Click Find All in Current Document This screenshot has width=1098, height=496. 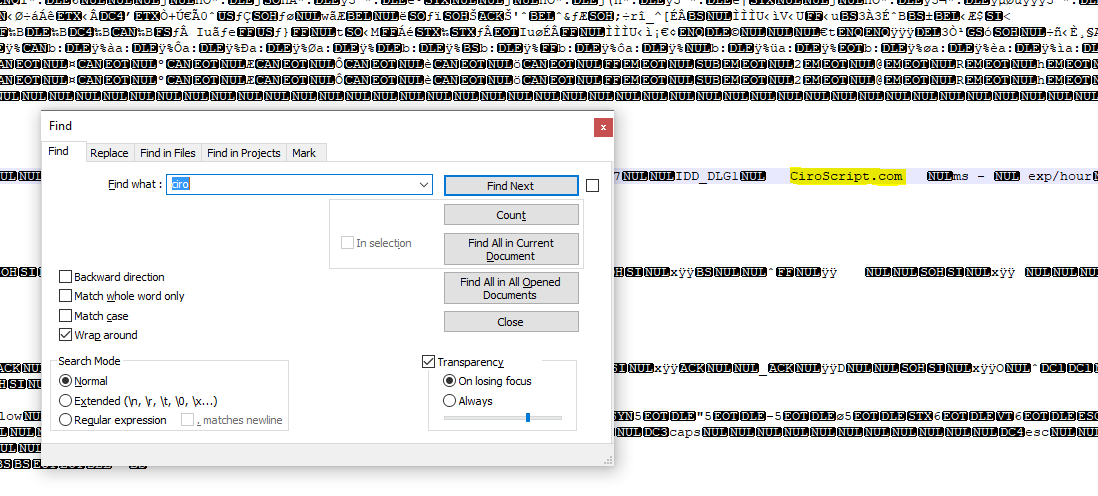point(511,249)
